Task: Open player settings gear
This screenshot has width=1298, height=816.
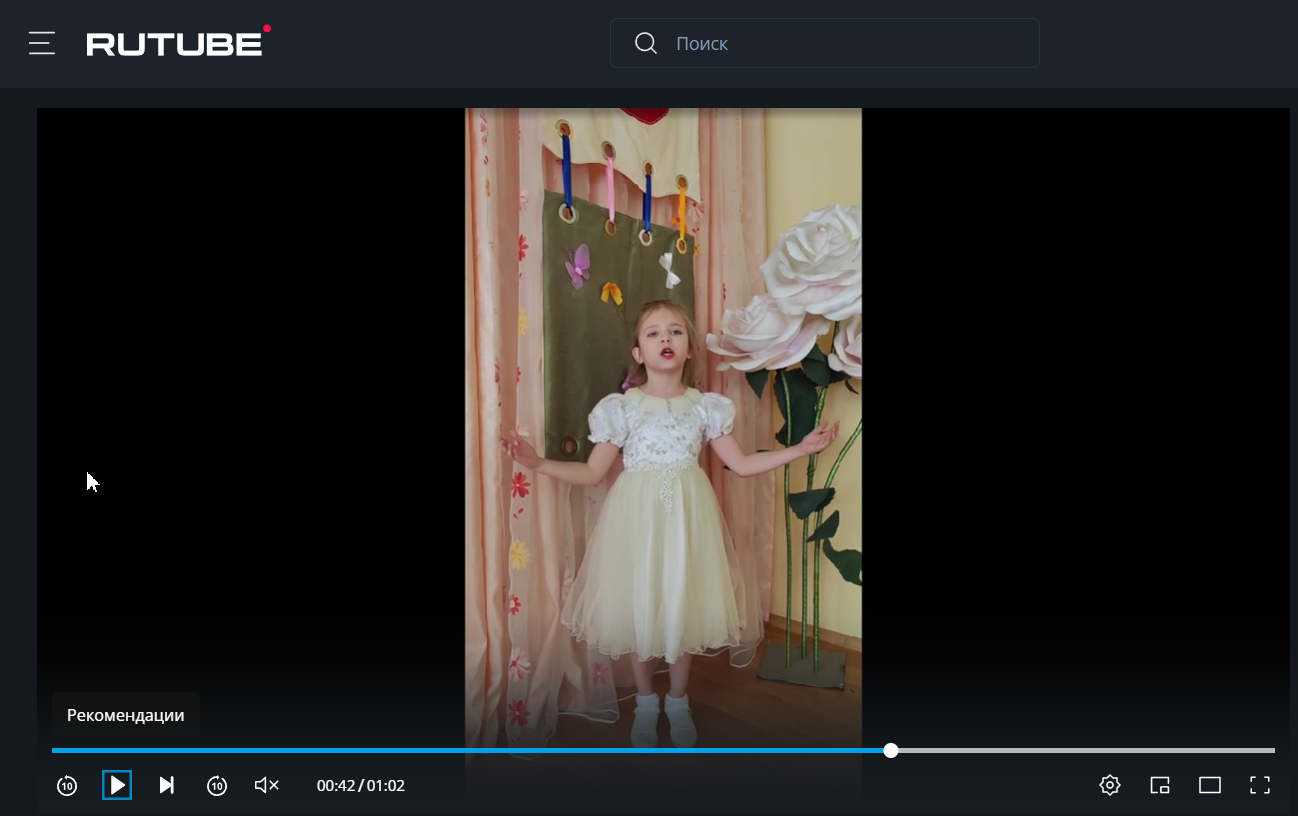Action: [1110, 785]
